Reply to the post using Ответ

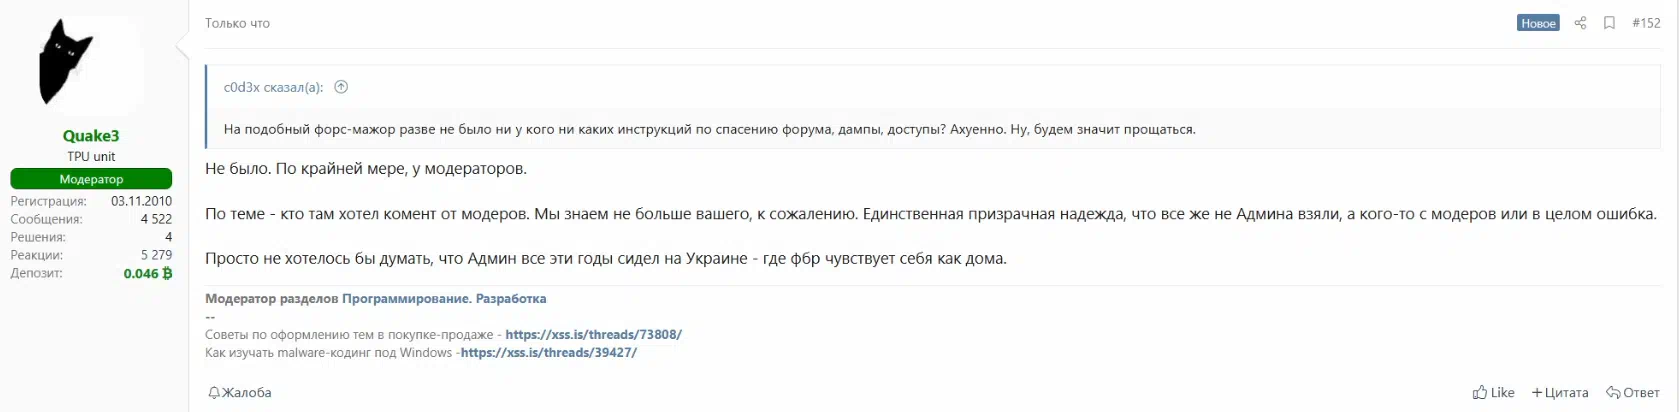click(1633, 393)
